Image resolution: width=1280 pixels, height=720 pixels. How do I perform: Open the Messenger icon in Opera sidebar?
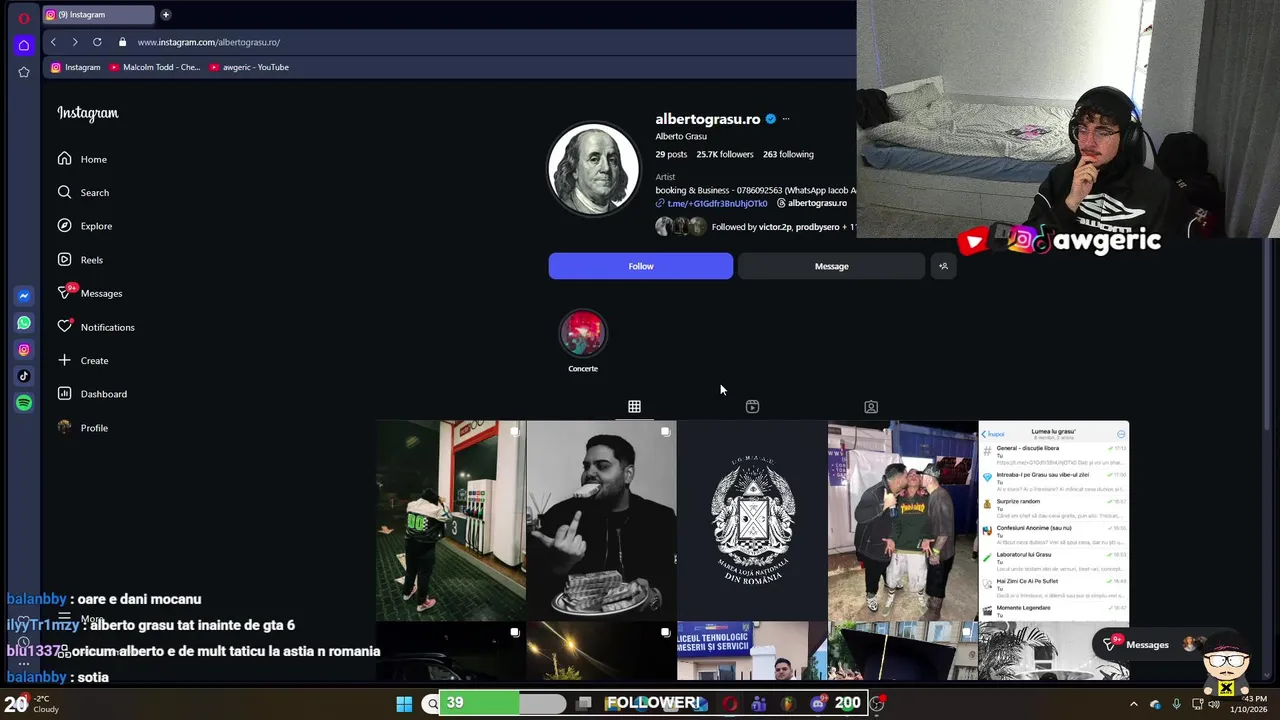24,296
